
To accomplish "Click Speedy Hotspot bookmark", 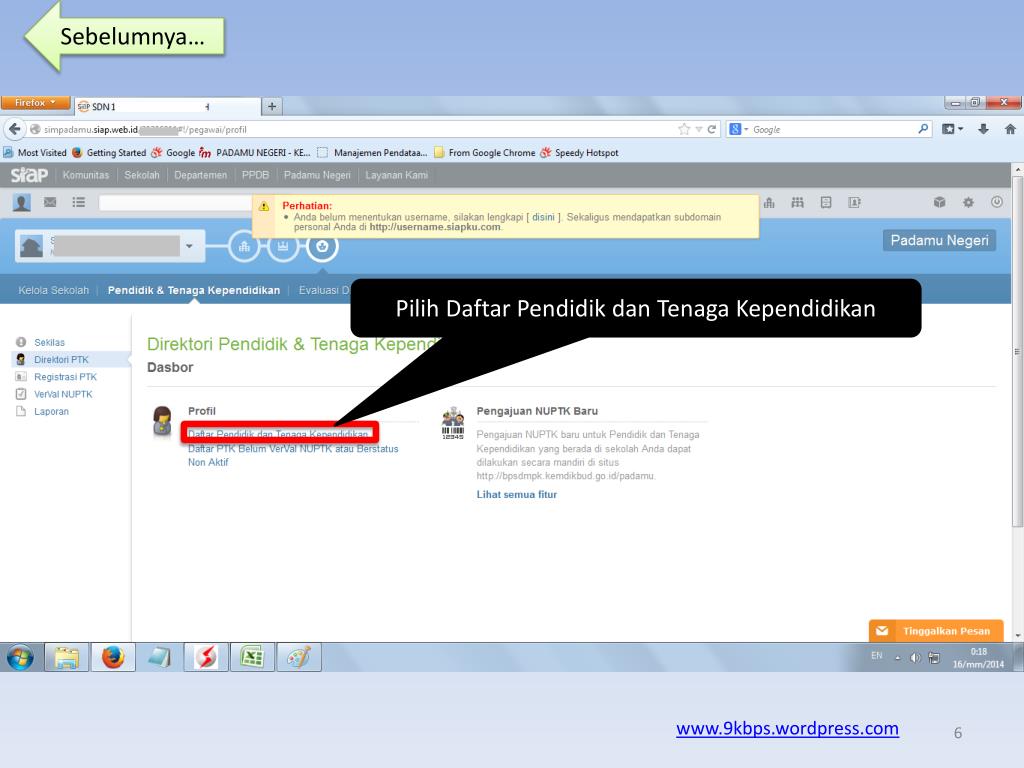I will (x=579, y=153).
